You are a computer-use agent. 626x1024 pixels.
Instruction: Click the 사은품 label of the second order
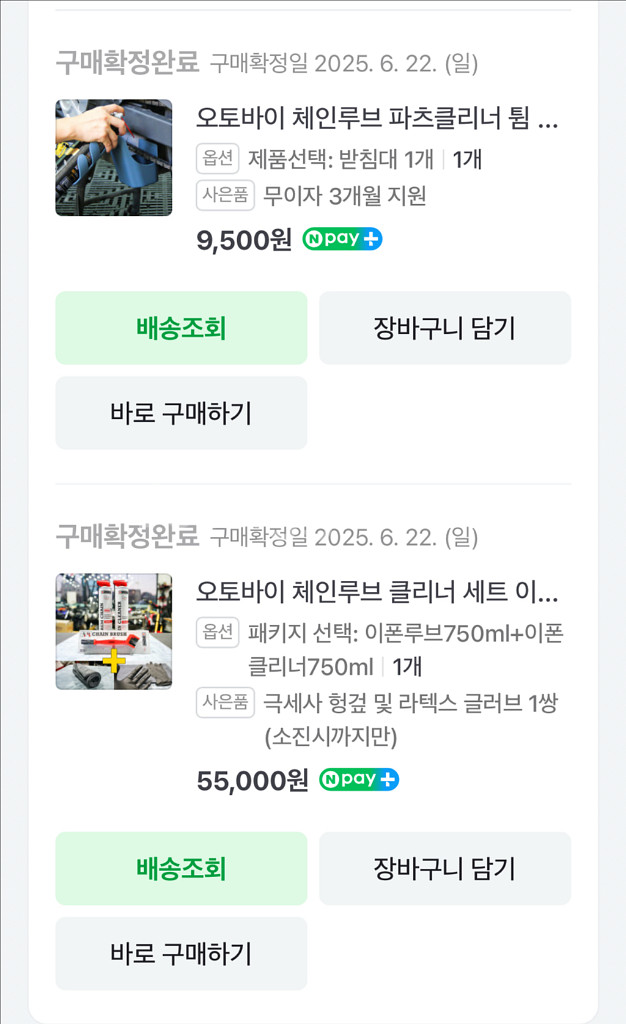tap(224, 701)
